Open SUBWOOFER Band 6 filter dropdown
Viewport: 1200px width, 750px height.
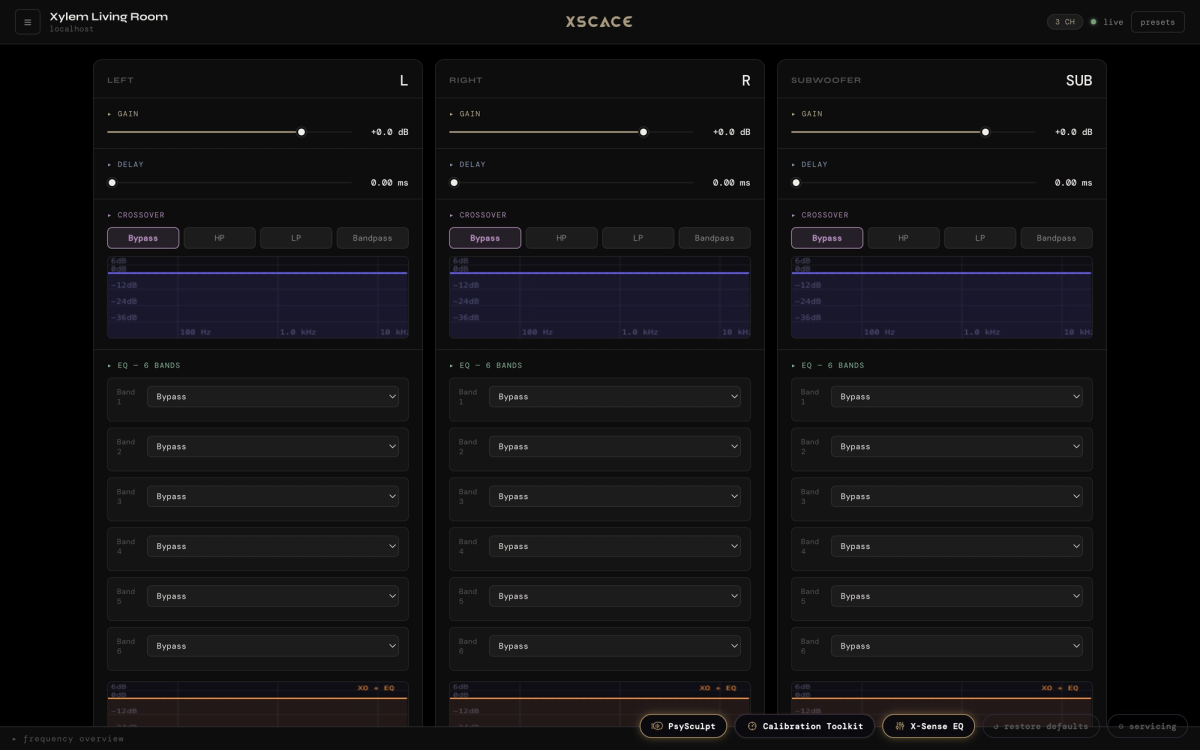click(957, 646)
